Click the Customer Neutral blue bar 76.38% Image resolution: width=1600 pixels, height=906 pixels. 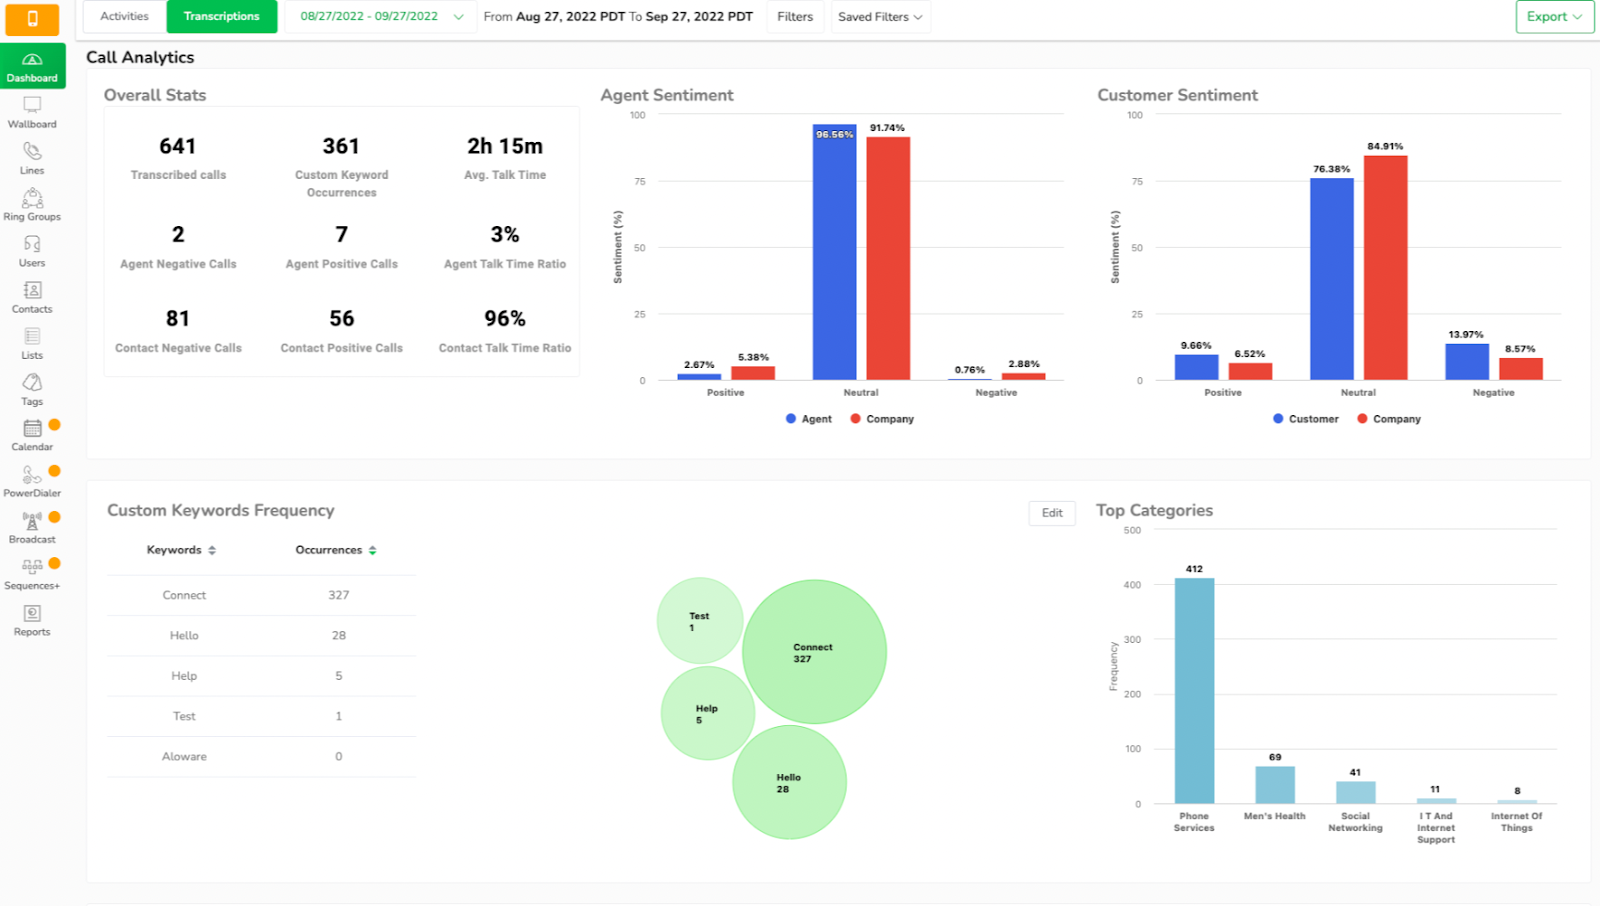[x=1331, y=279]
